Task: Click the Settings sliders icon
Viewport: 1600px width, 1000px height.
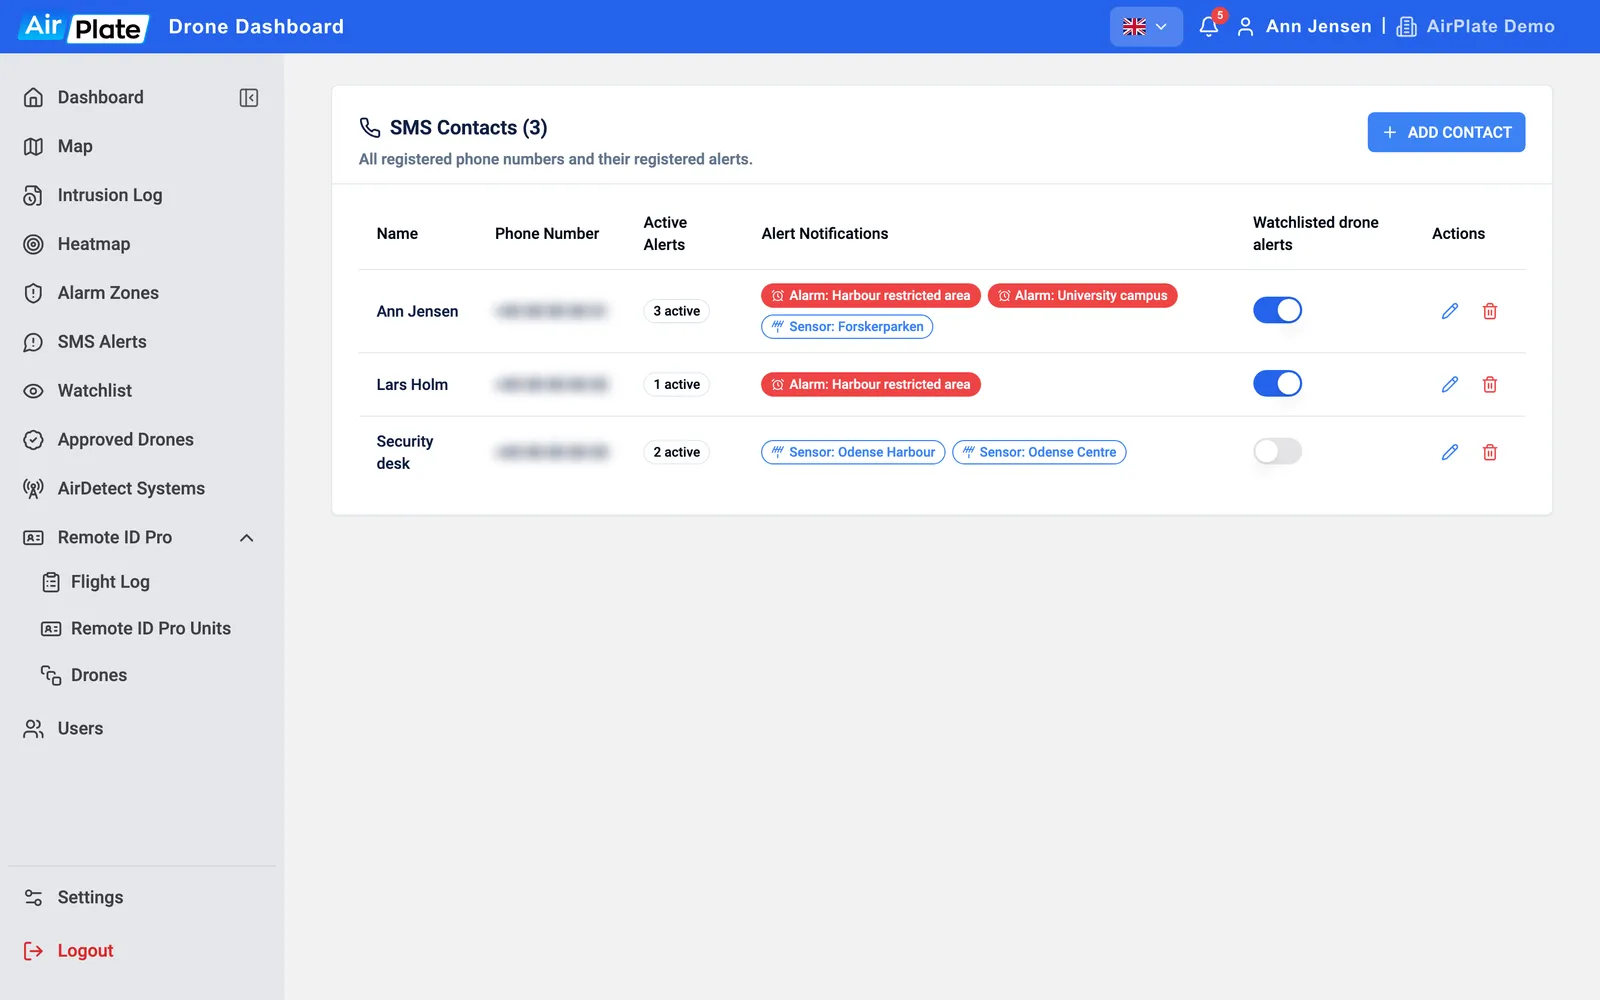Action: [x=33, y=897]
